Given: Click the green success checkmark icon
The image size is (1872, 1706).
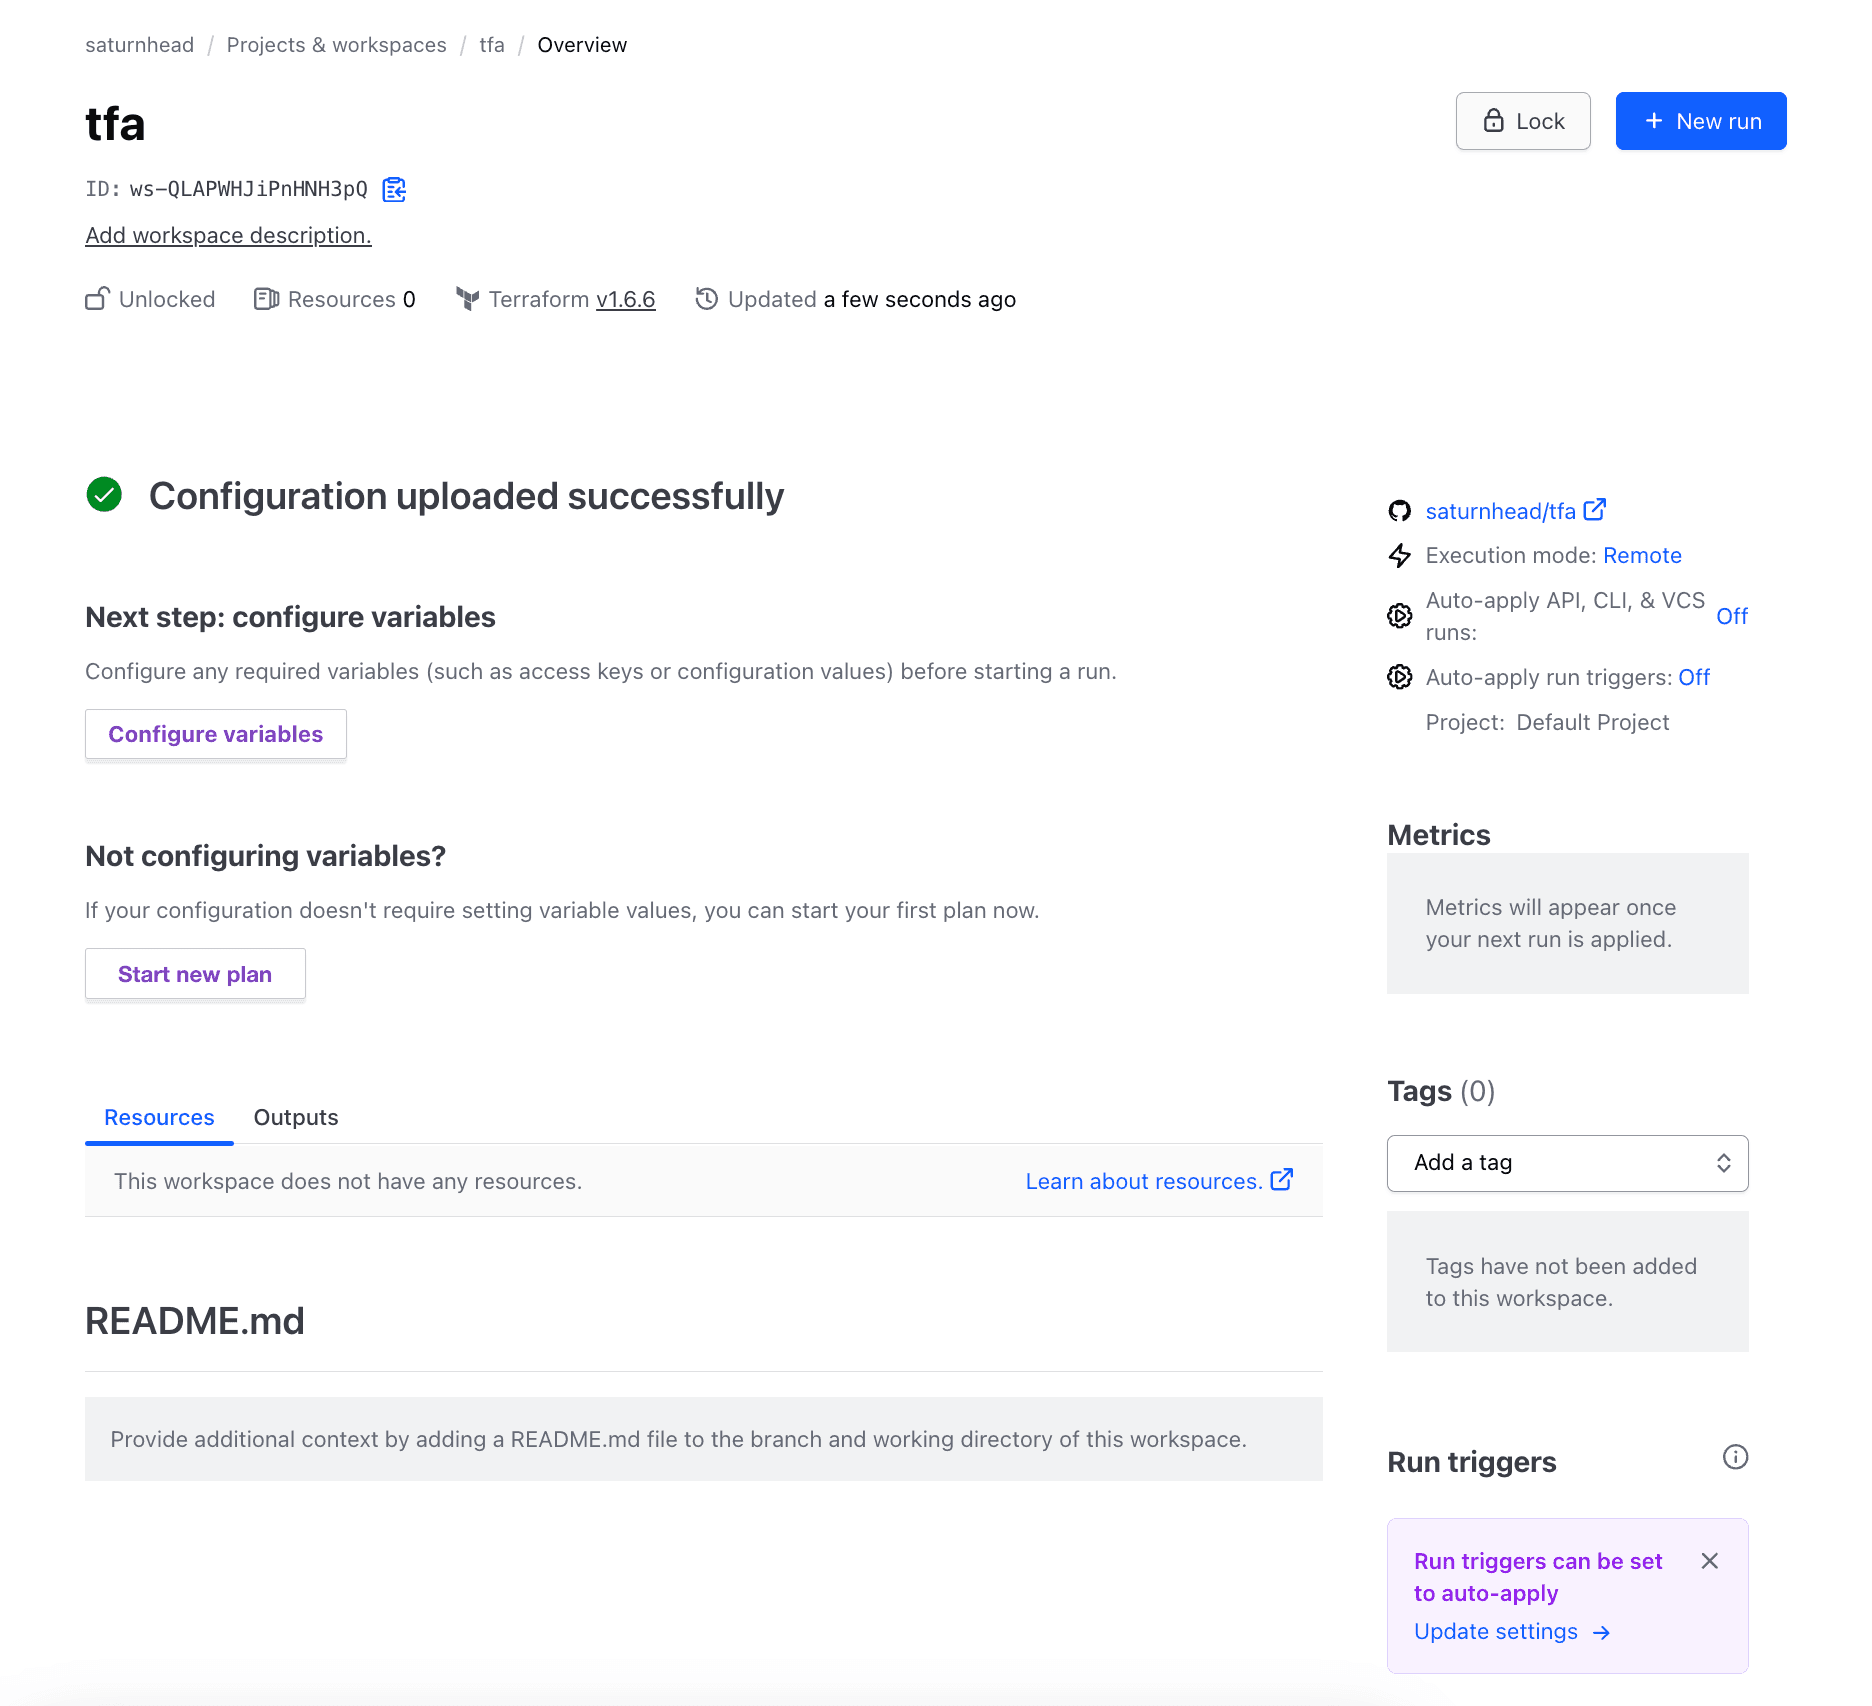Looking at the screenshot, I should point(104,494).
